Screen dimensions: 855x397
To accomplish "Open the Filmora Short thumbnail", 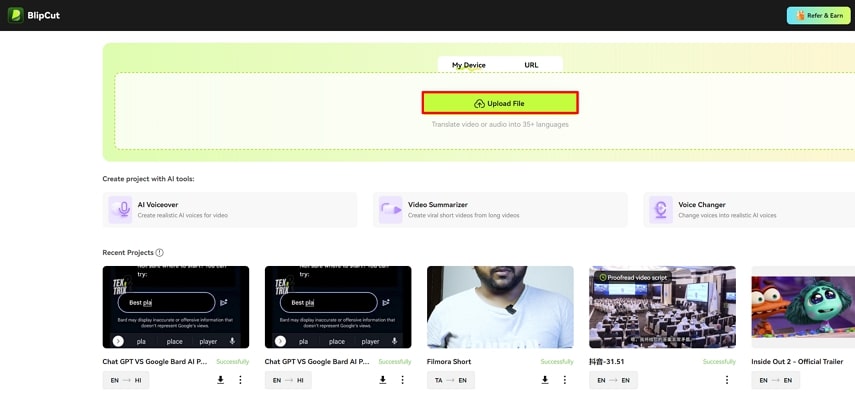I will (500, 307).
